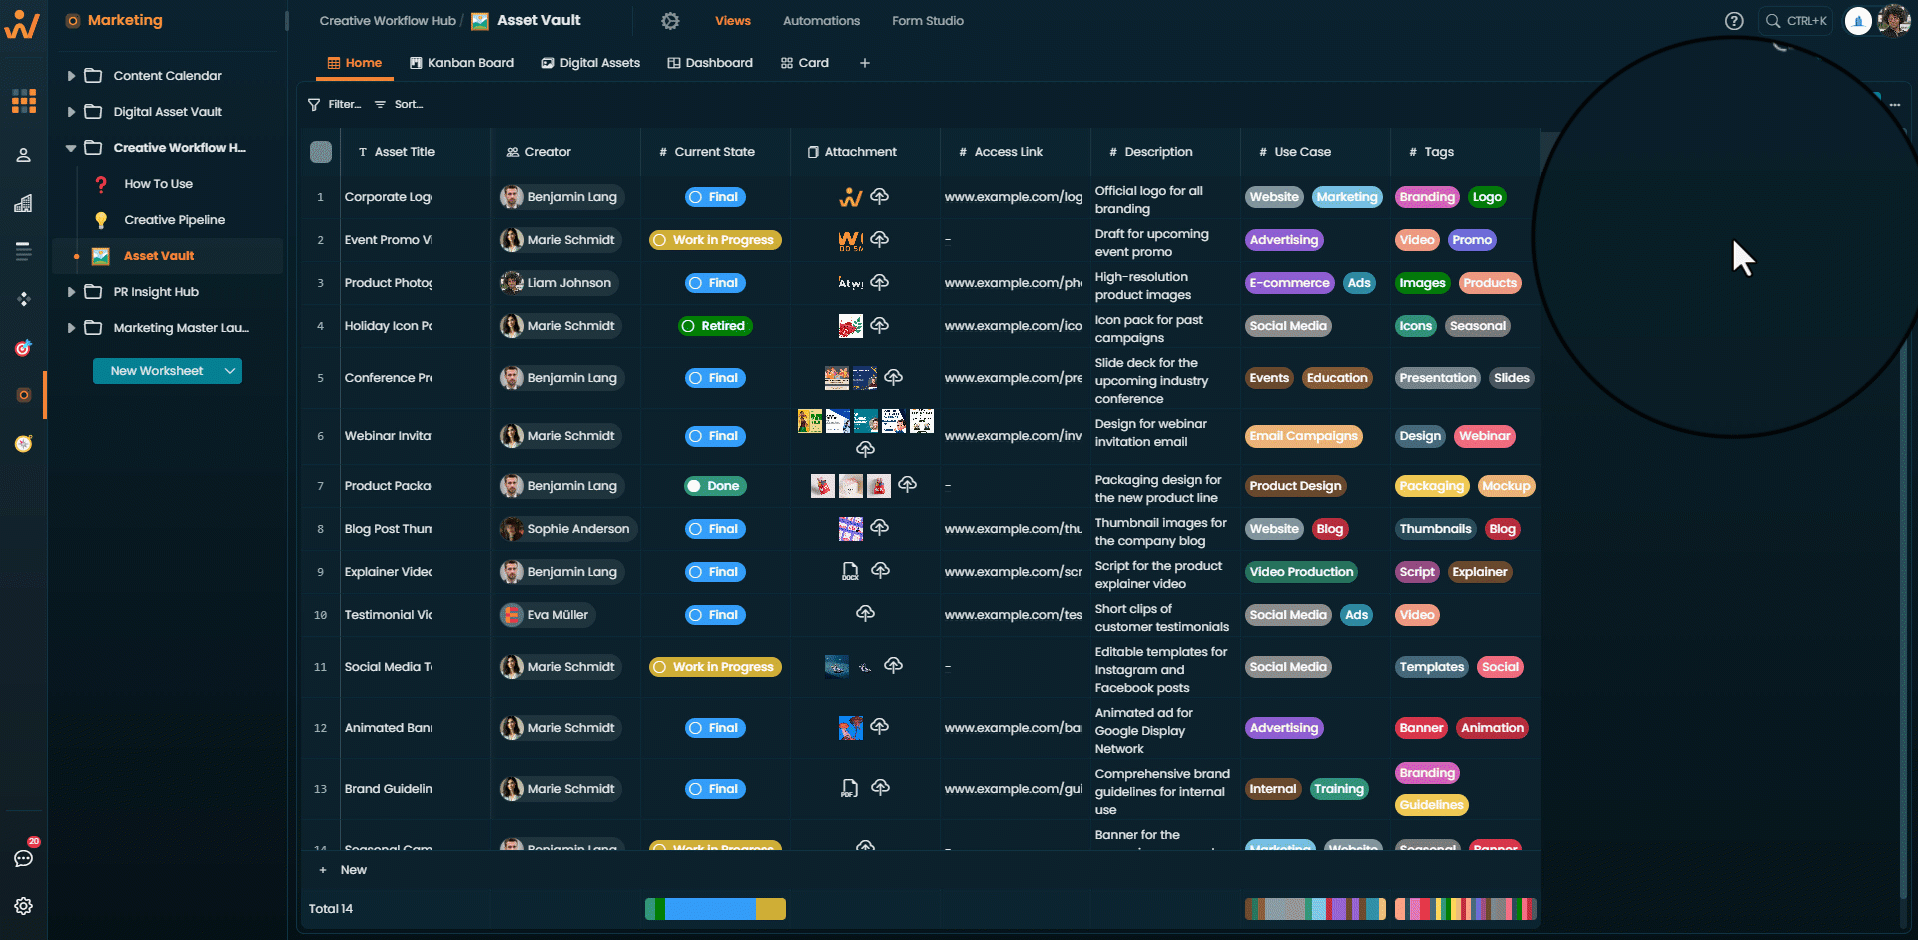The image size is (1918, 940).
Task: Expand the Digital Asset Vault folder
Action: (71, 112)
